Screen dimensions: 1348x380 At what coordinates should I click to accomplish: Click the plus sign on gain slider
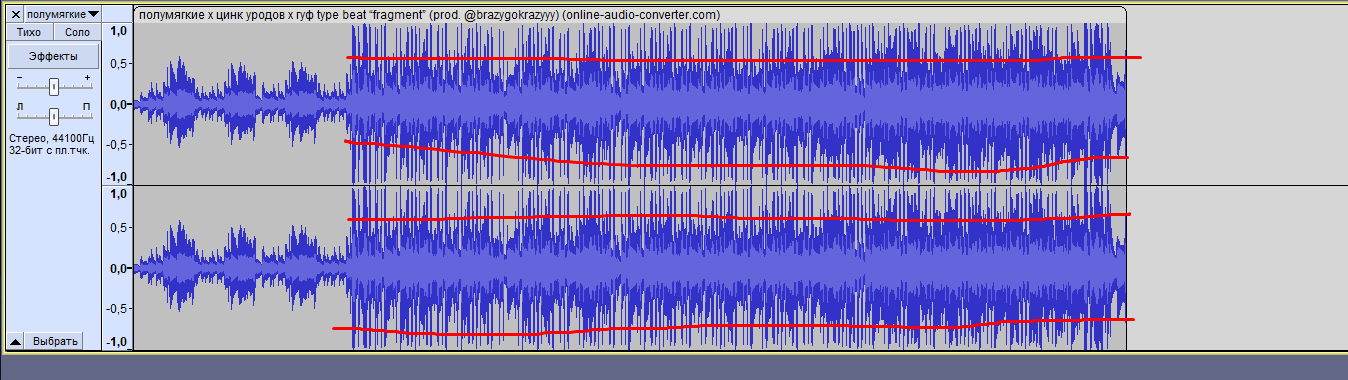pos(87,78)
